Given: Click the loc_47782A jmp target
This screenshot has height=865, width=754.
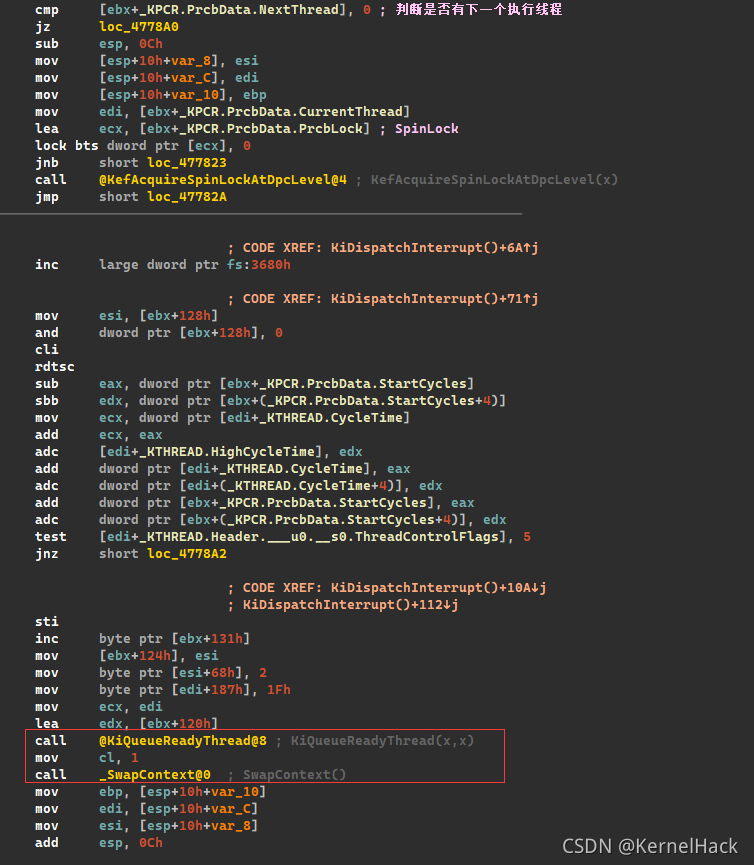Looking at the screenshot, I should (x=186, y=196).
